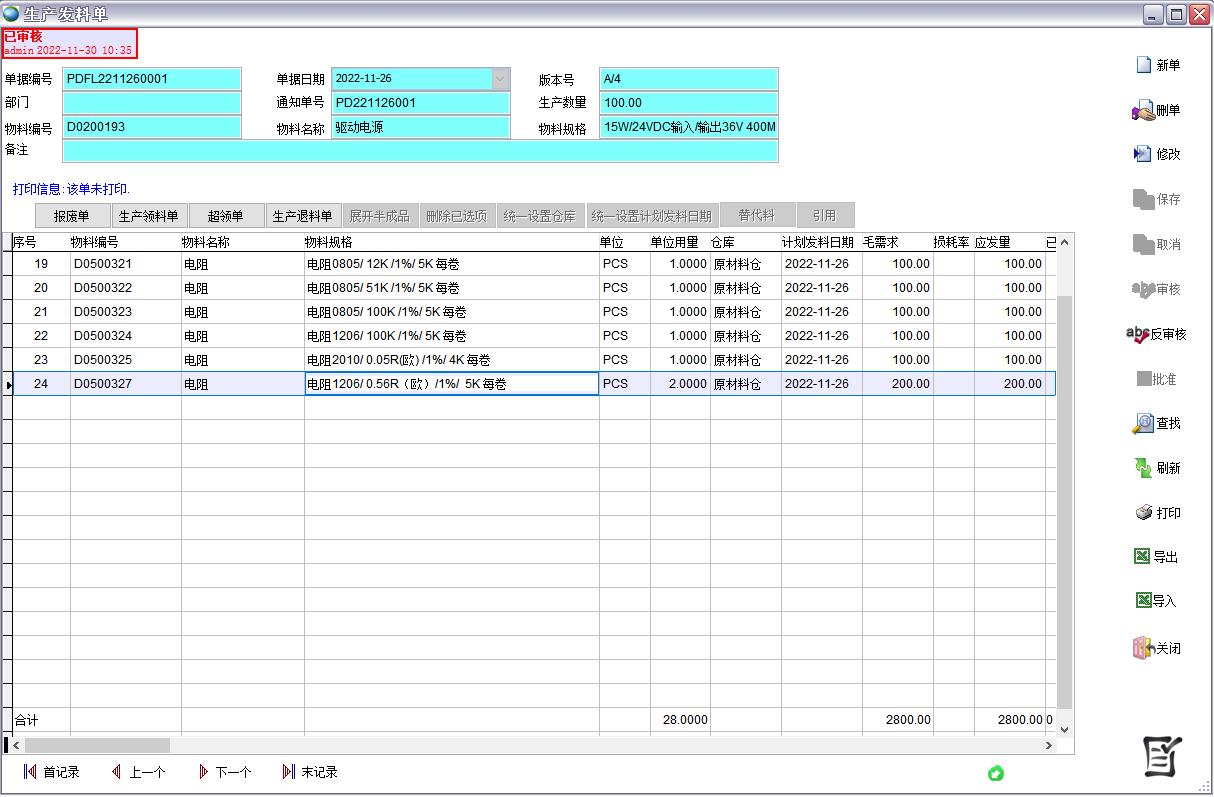Open the 报废单 tab button
Image resolution: width=1214 pixels, height=797 pixels.
[x=72, y=216]
